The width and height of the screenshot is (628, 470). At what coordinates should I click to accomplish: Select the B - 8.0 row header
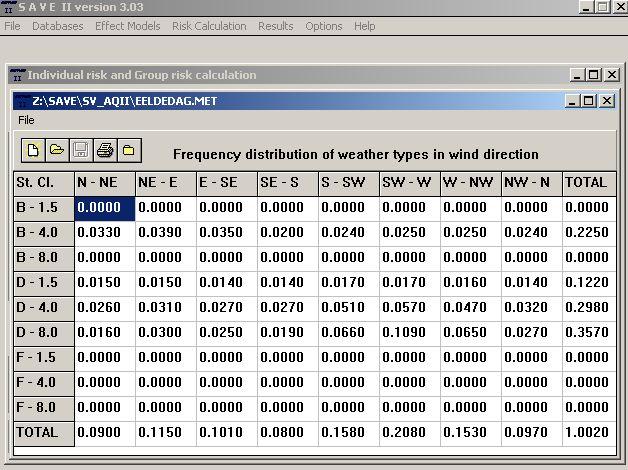click(44, 258)
